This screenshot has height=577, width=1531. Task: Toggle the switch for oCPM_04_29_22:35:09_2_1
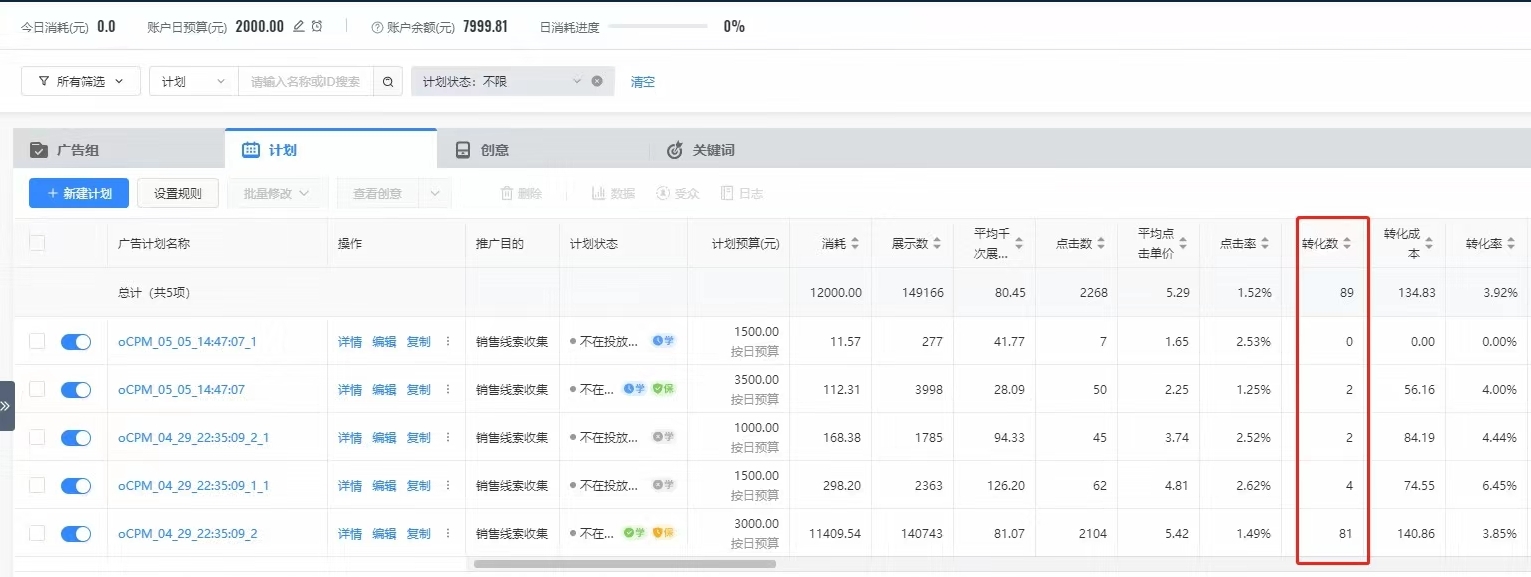[x=76, y=438]
